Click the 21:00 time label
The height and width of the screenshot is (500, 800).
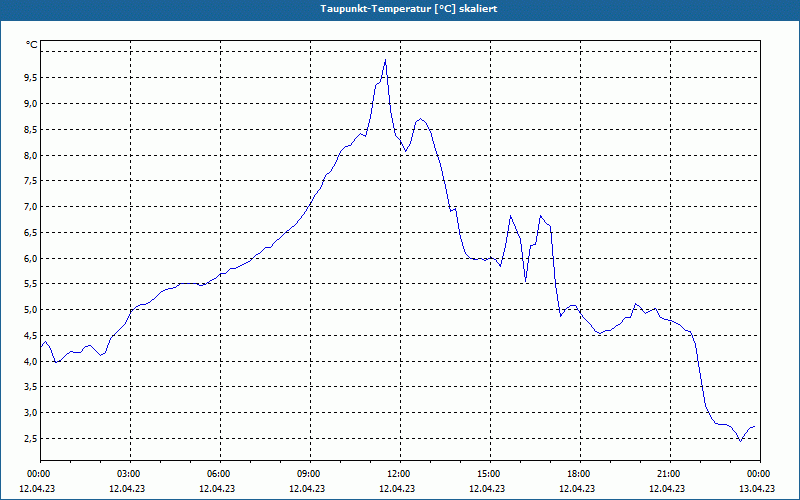pyautogui.click(x=670, y=474)
